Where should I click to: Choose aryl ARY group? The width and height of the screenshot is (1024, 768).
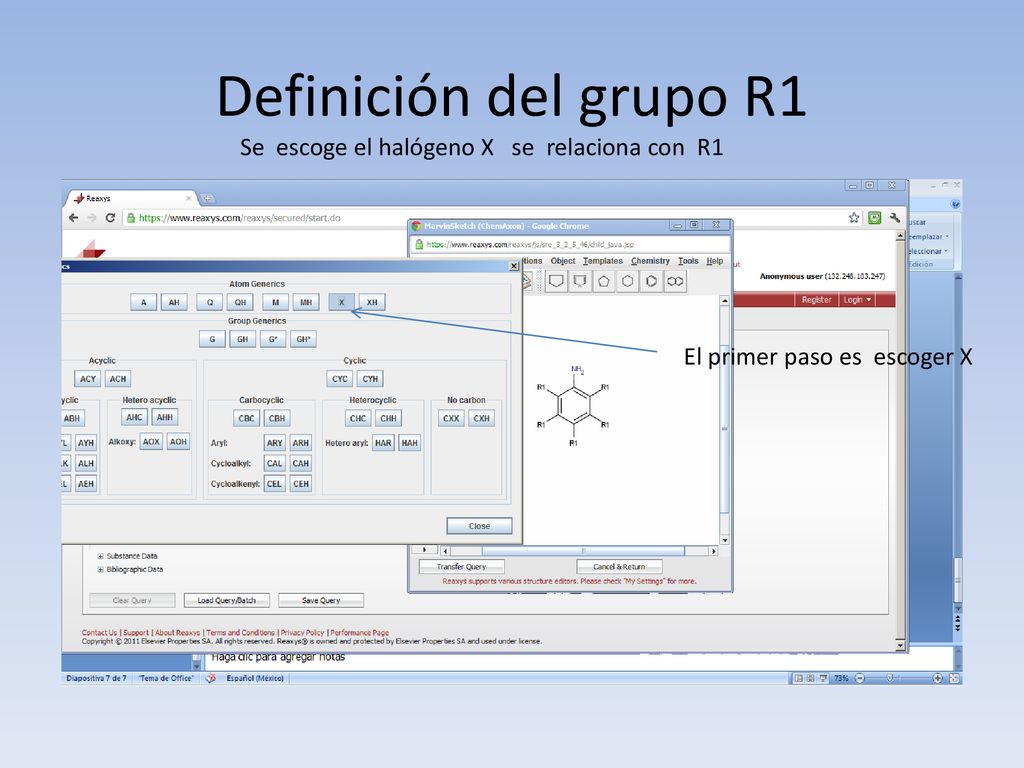coord(274,443)
